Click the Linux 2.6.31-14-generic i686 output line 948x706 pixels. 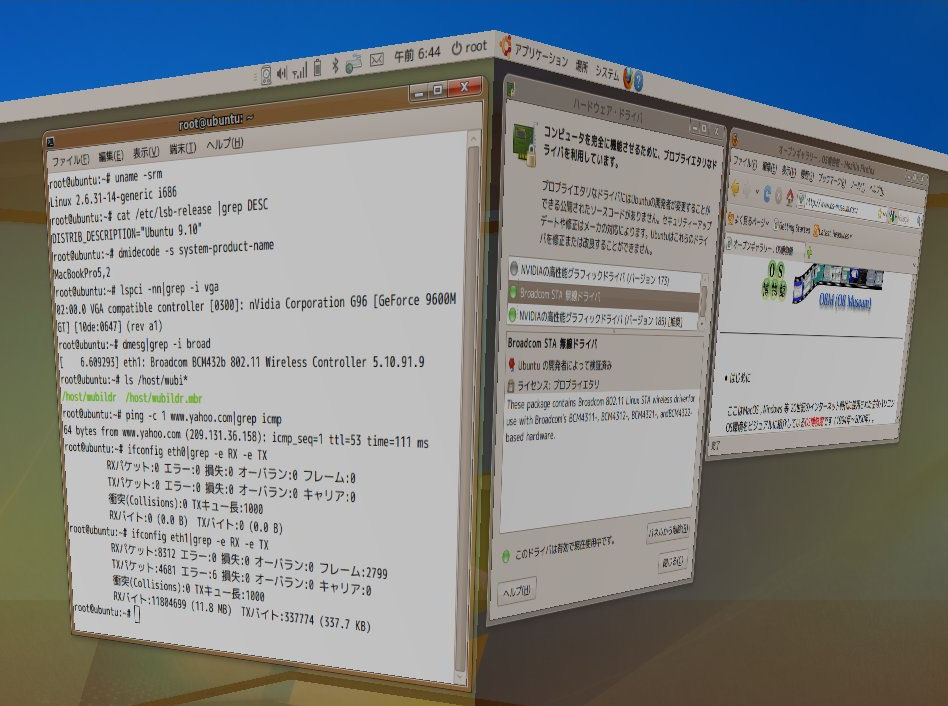click(x=113, y=196)
